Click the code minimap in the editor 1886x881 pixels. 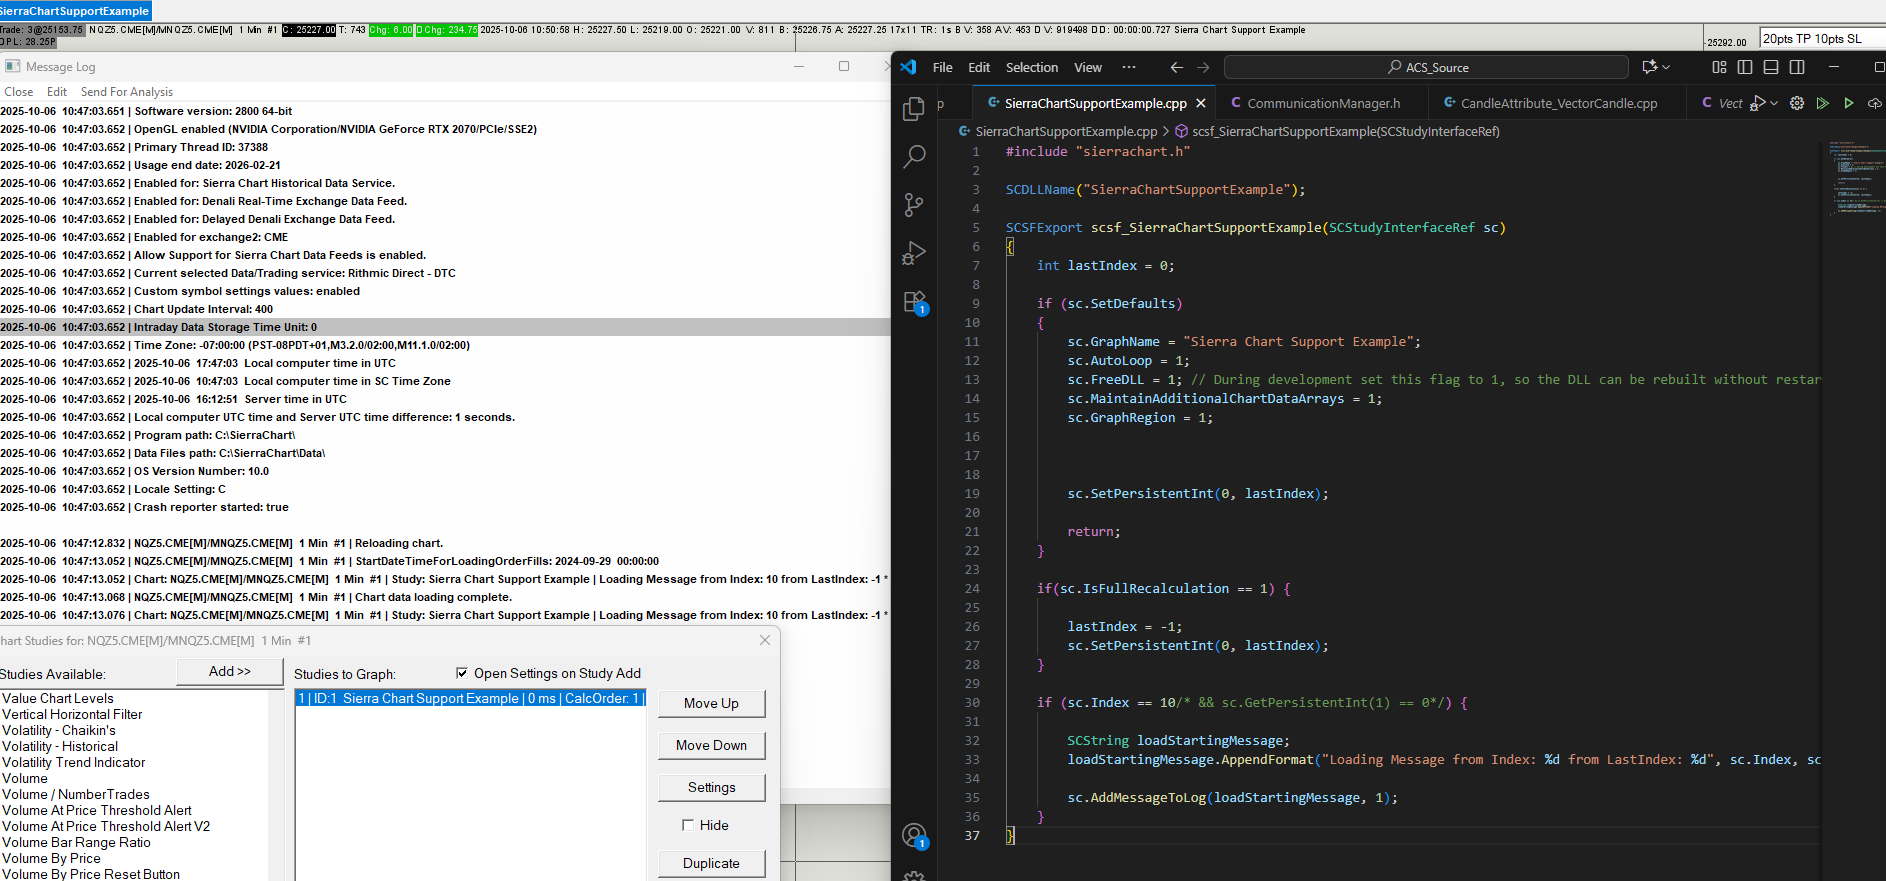click(1856, 178)
